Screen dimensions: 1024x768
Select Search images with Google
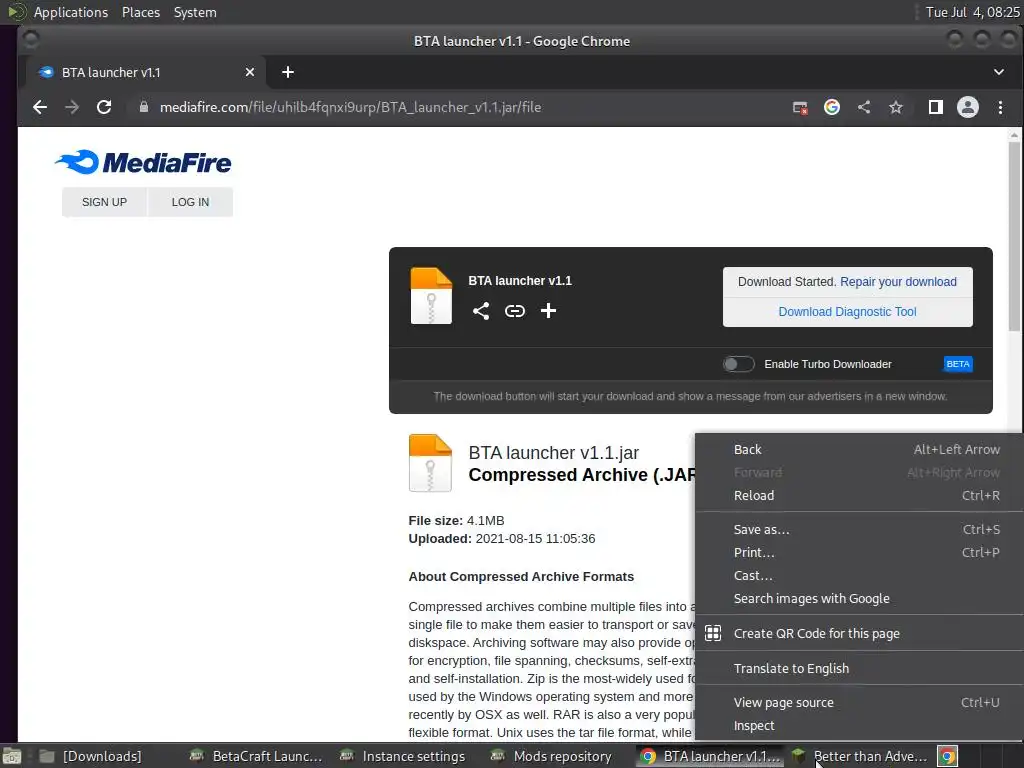(x=859, y=599)
